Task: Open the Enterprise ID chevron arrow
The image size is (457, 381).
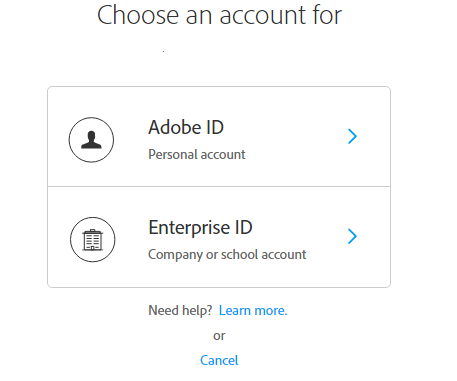Action: [352, 236]
